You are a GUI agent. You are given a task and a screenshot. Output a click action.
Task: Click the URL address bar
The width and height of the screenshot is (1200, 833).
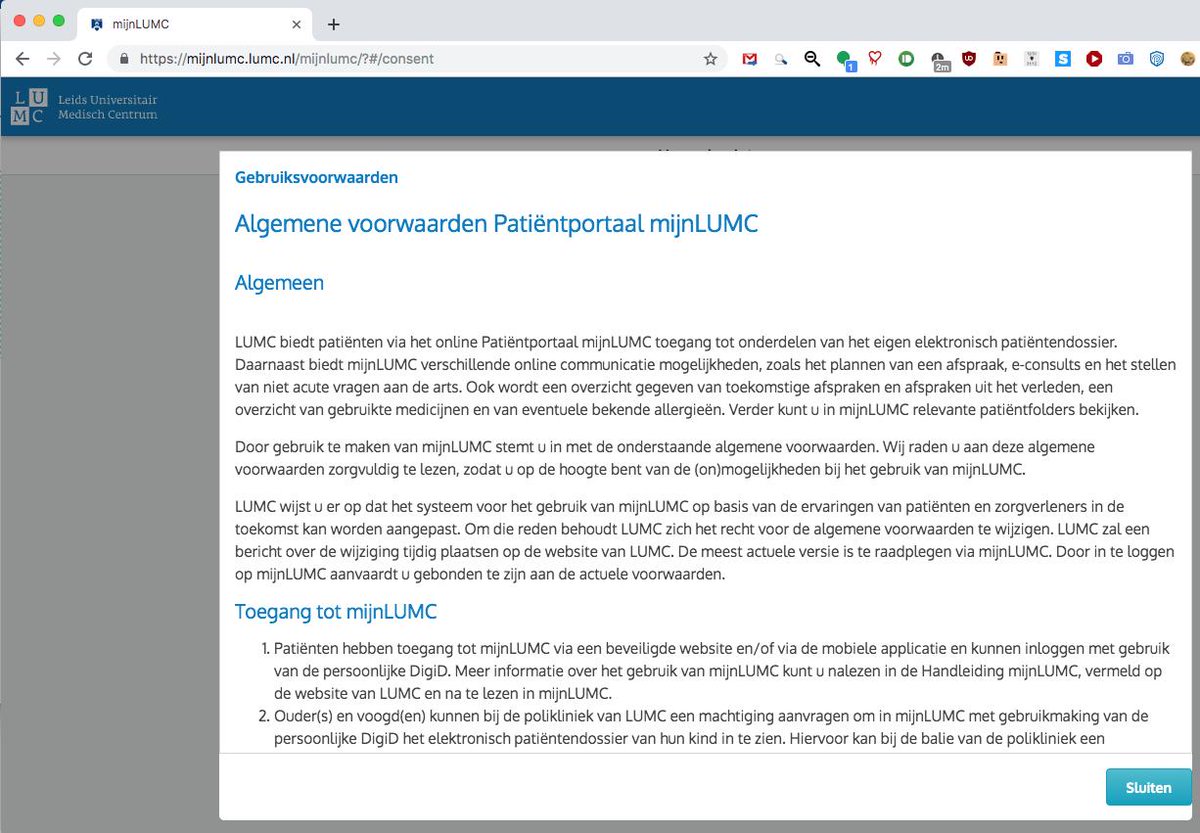pos(400,59)
